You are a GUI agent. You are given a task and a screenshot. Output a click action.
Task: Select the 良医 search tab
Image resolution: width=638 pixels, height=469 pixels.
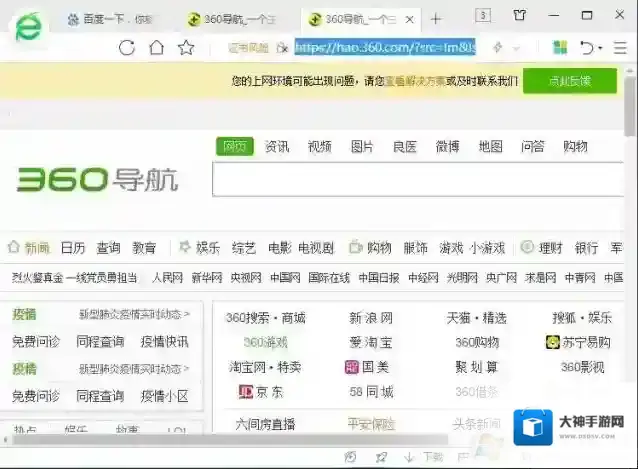(x=405, y=146)
